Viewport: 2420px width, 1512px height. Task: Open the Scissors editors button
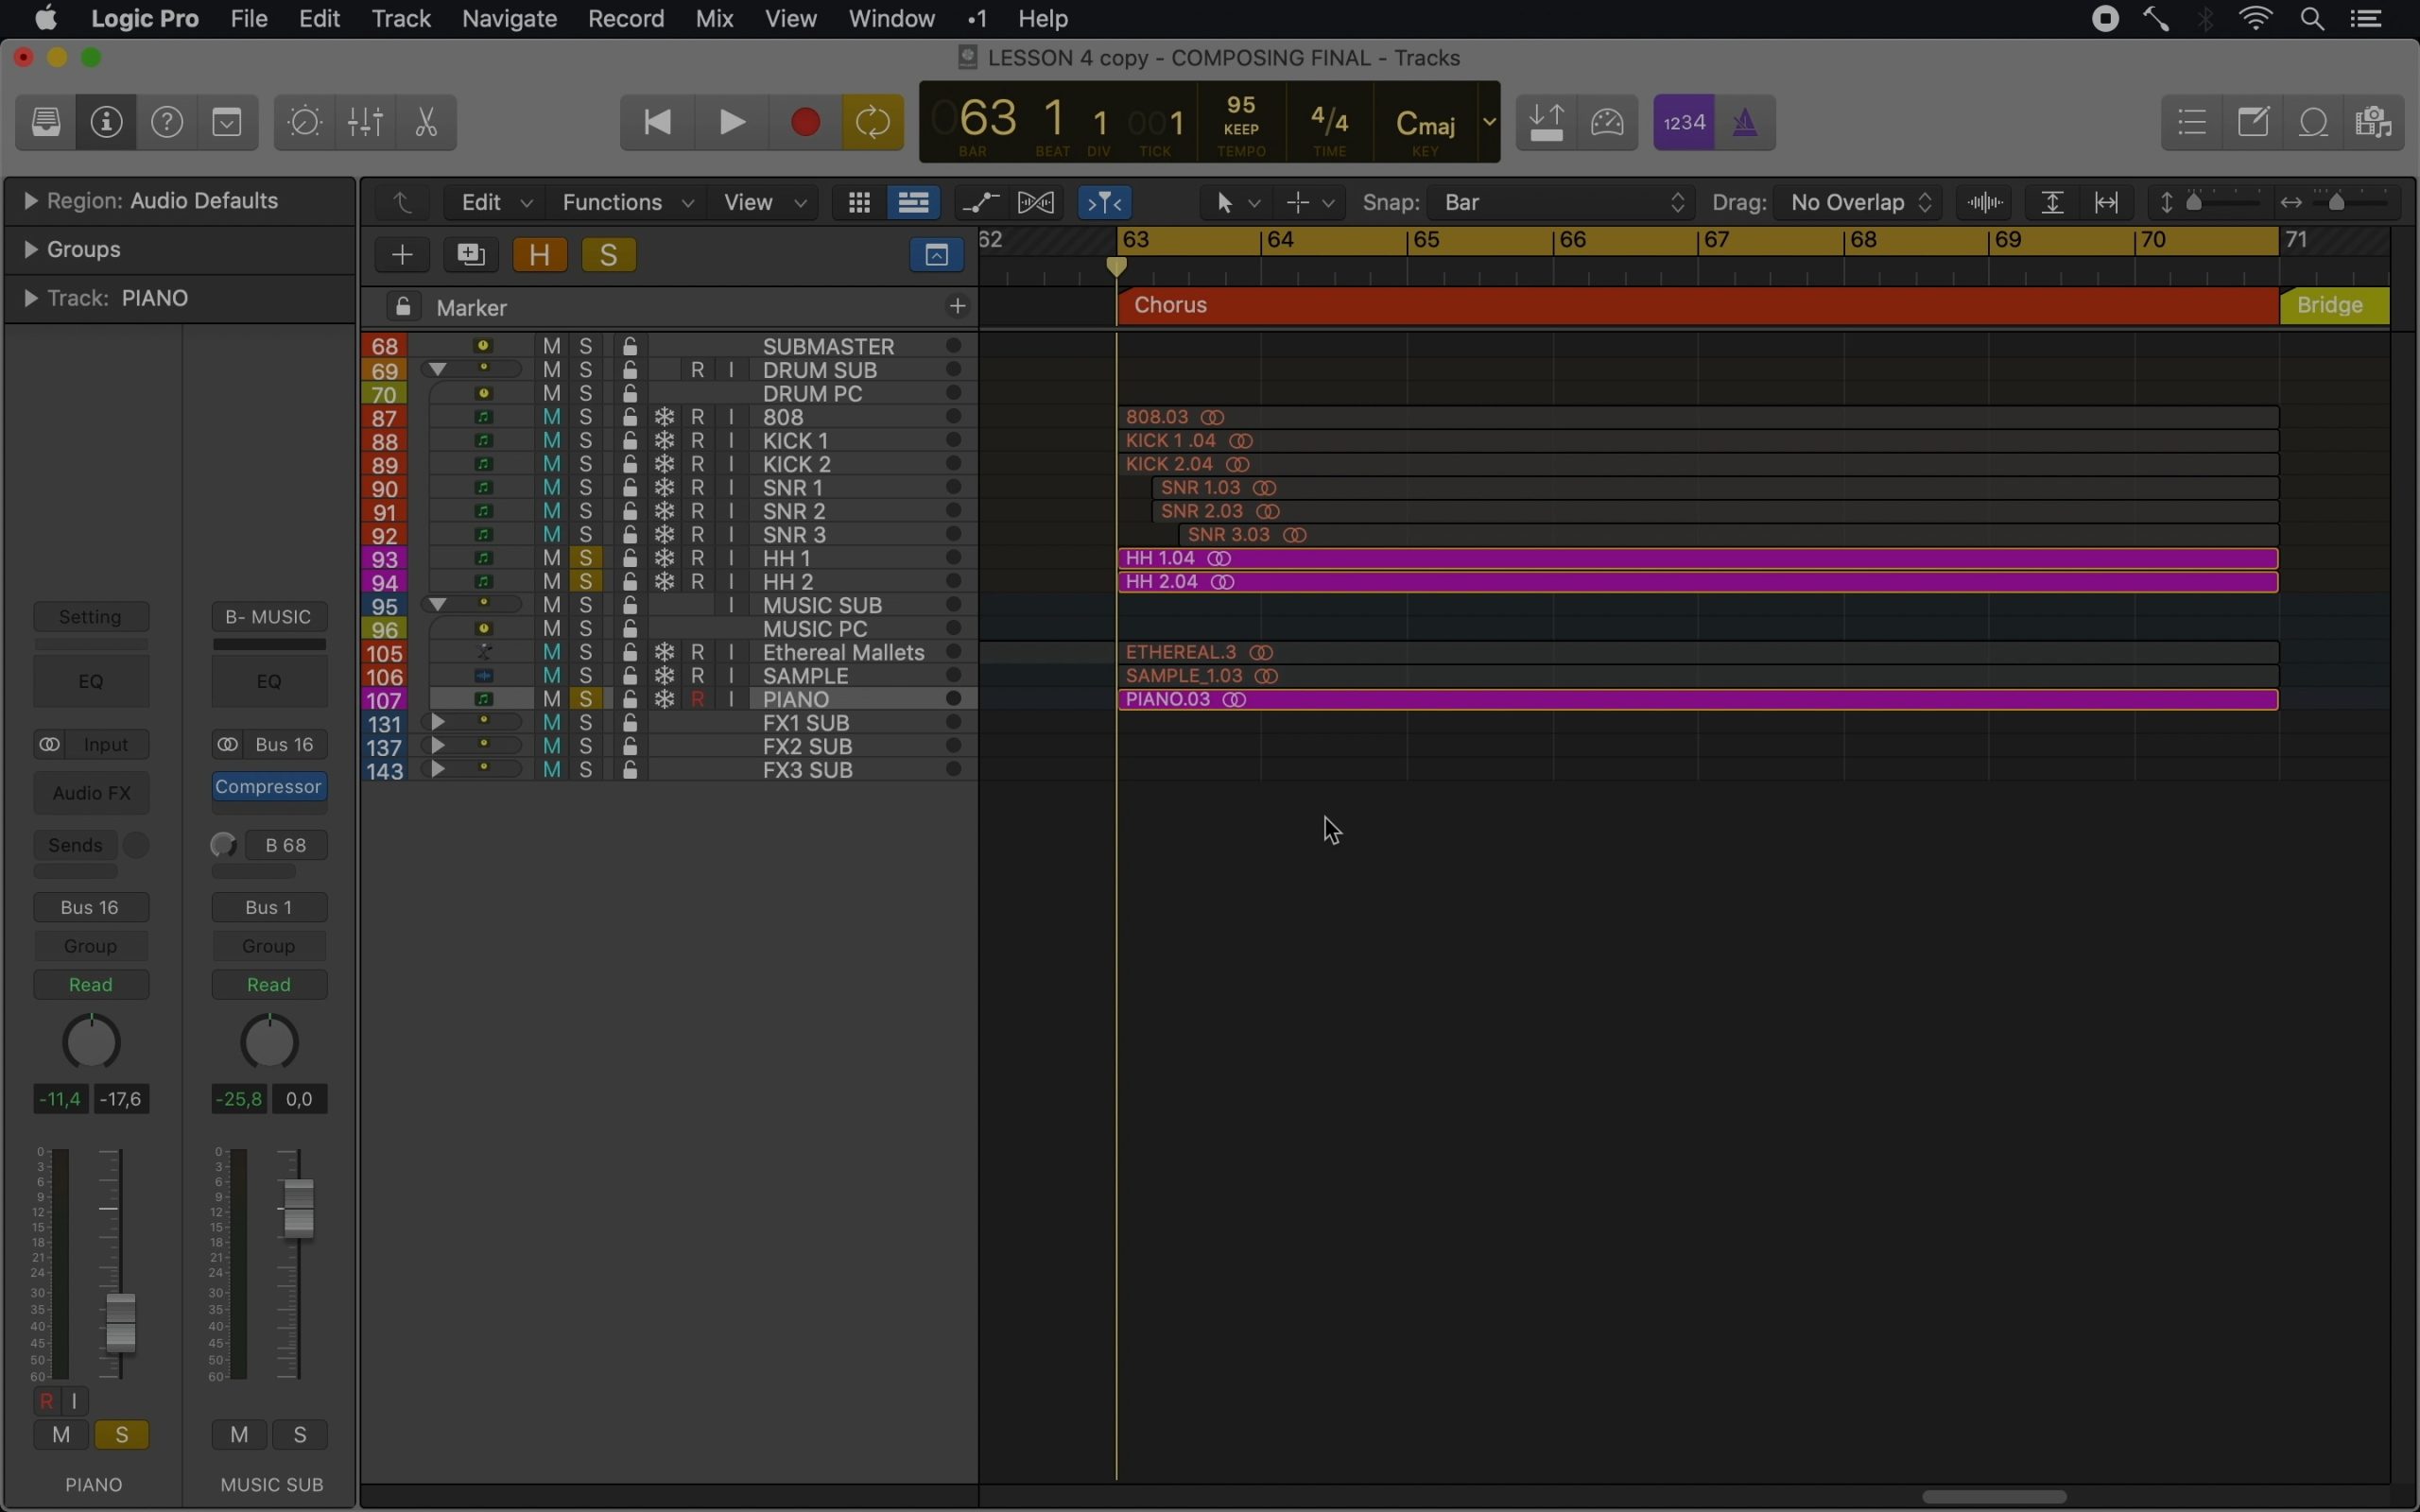pos(426,123)
